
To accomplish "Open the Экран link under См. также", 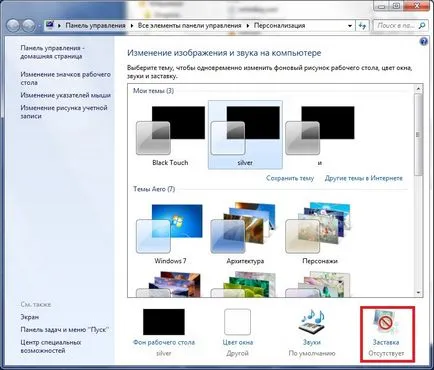I will point(29,317).
